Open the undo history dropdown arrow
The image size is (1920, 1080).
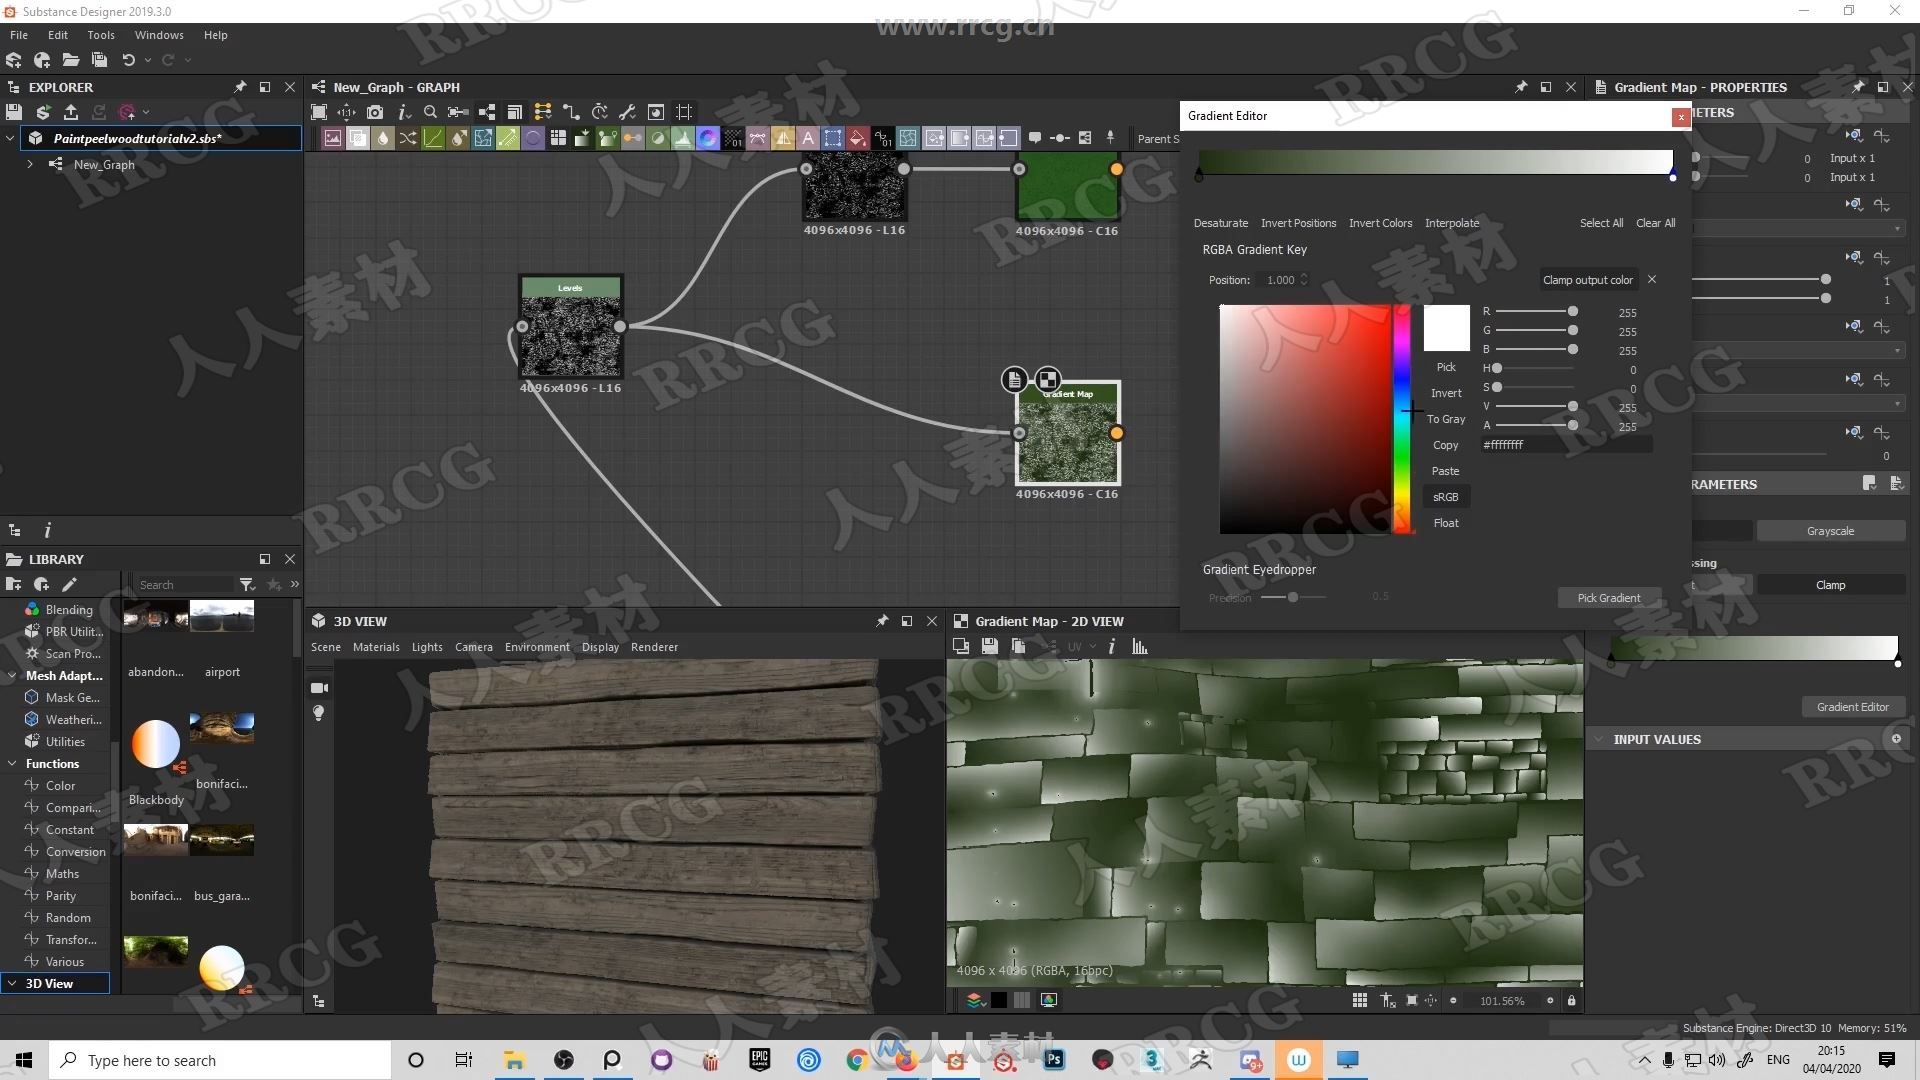coord(148,60)
